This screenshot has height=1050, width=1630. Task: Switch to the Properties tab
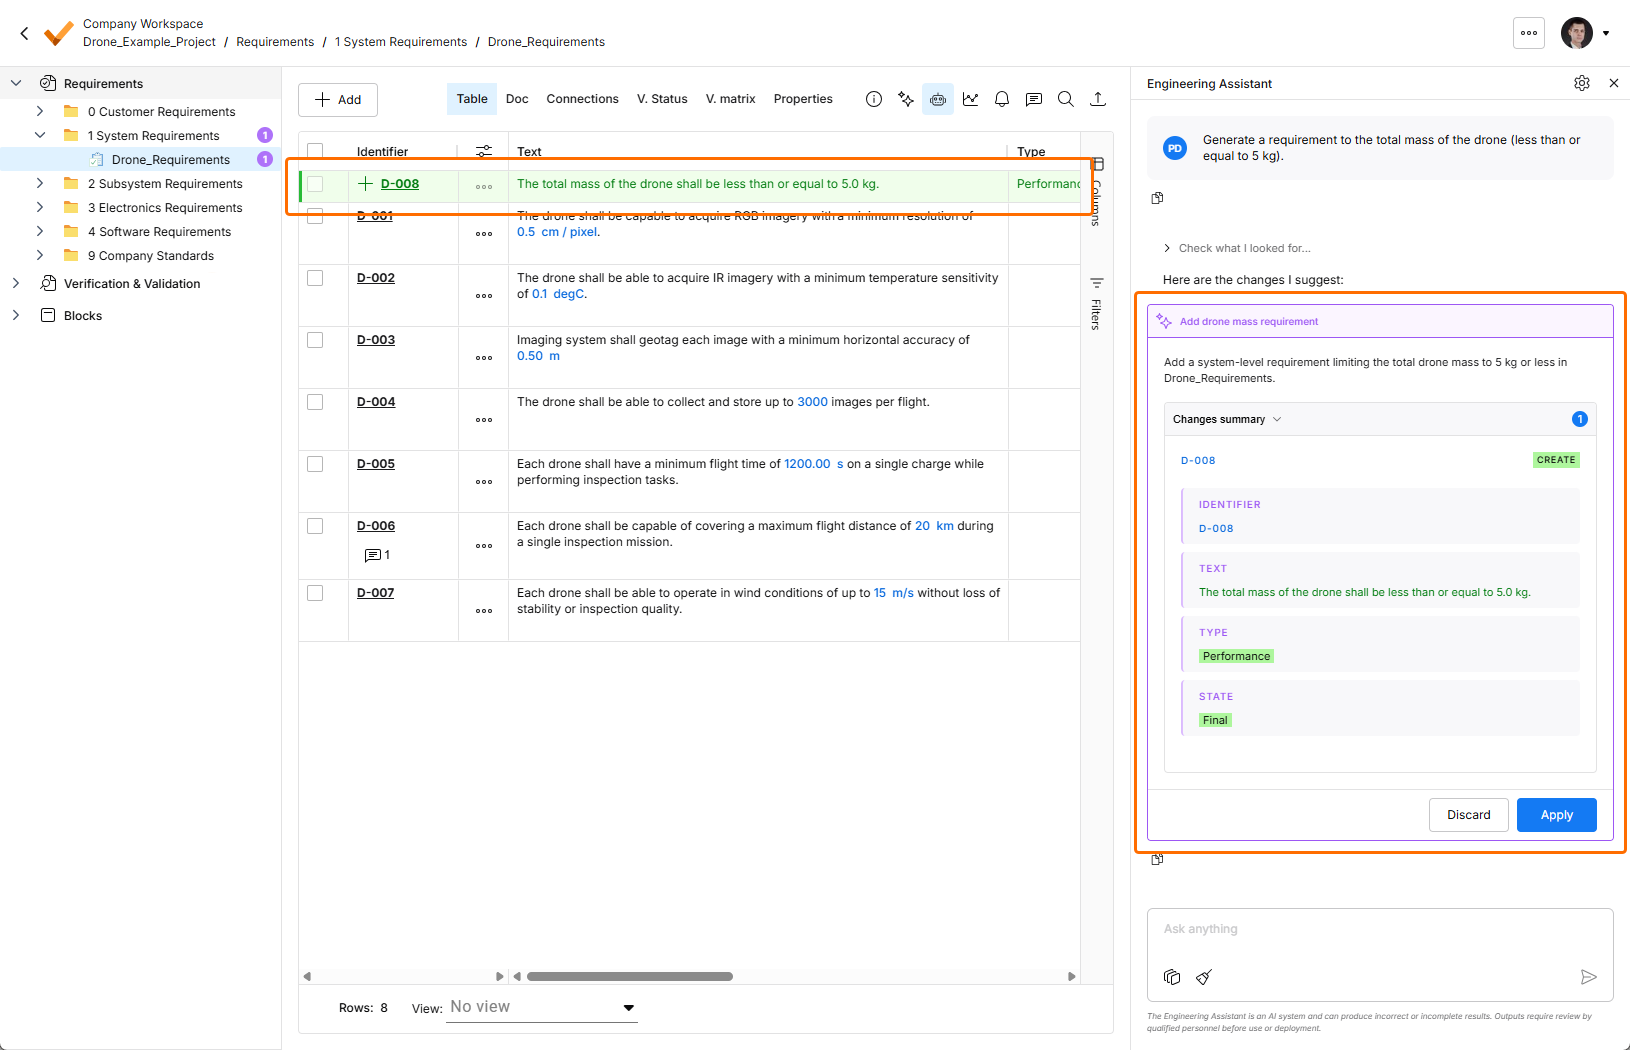point(803,99)
